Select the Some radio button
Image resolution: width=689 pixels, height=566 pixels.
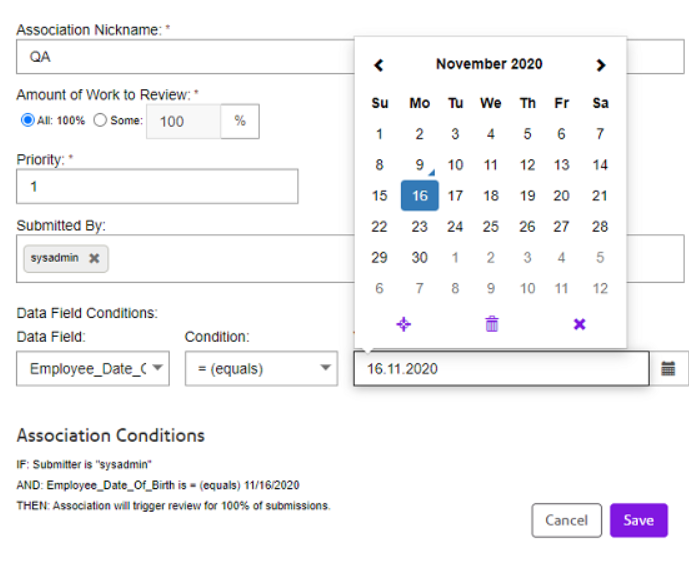[100, 120]
